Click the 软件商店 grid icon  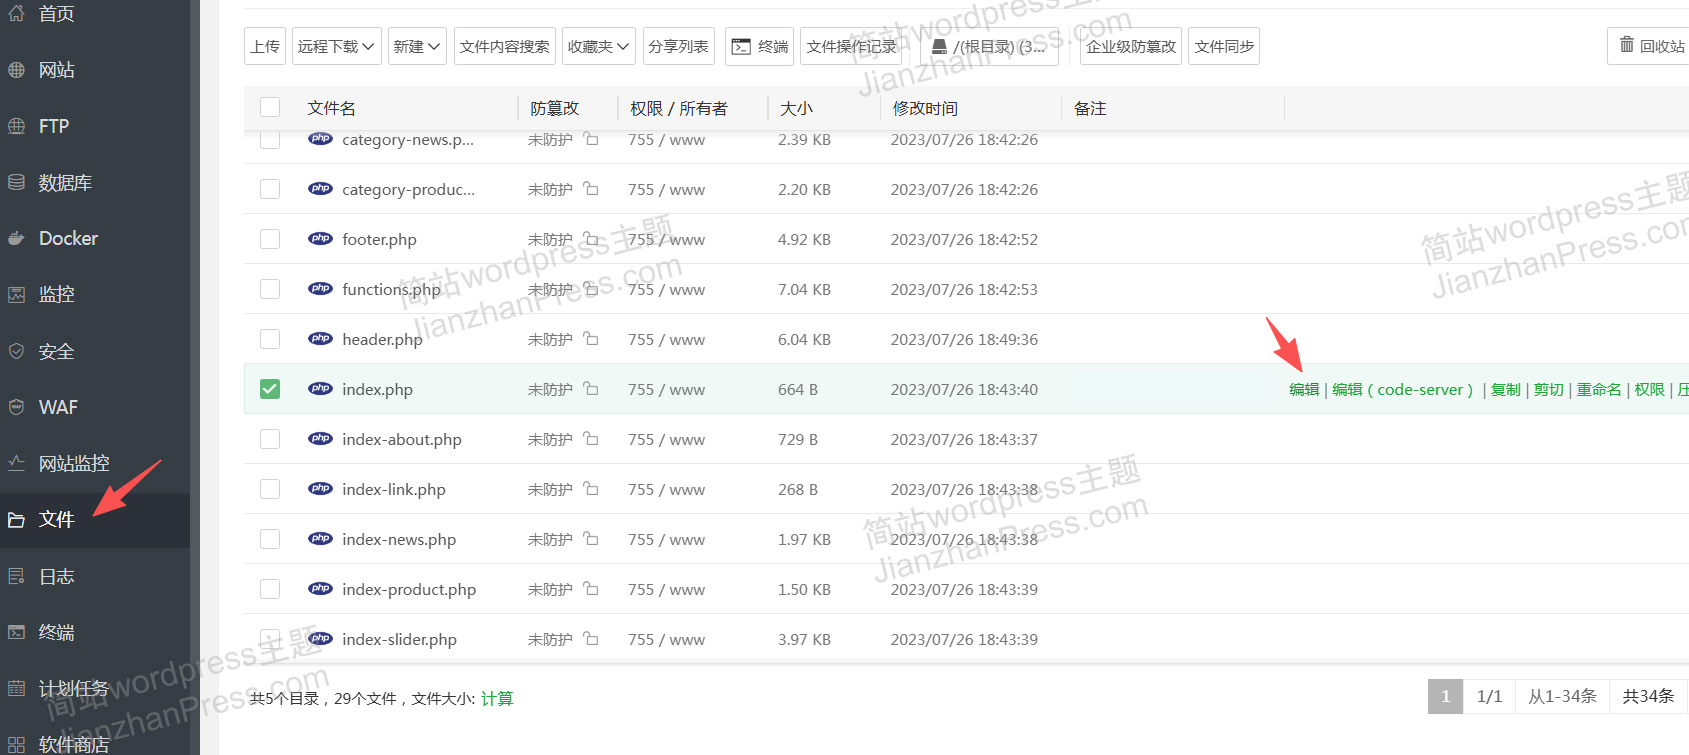tap(16, 744)
